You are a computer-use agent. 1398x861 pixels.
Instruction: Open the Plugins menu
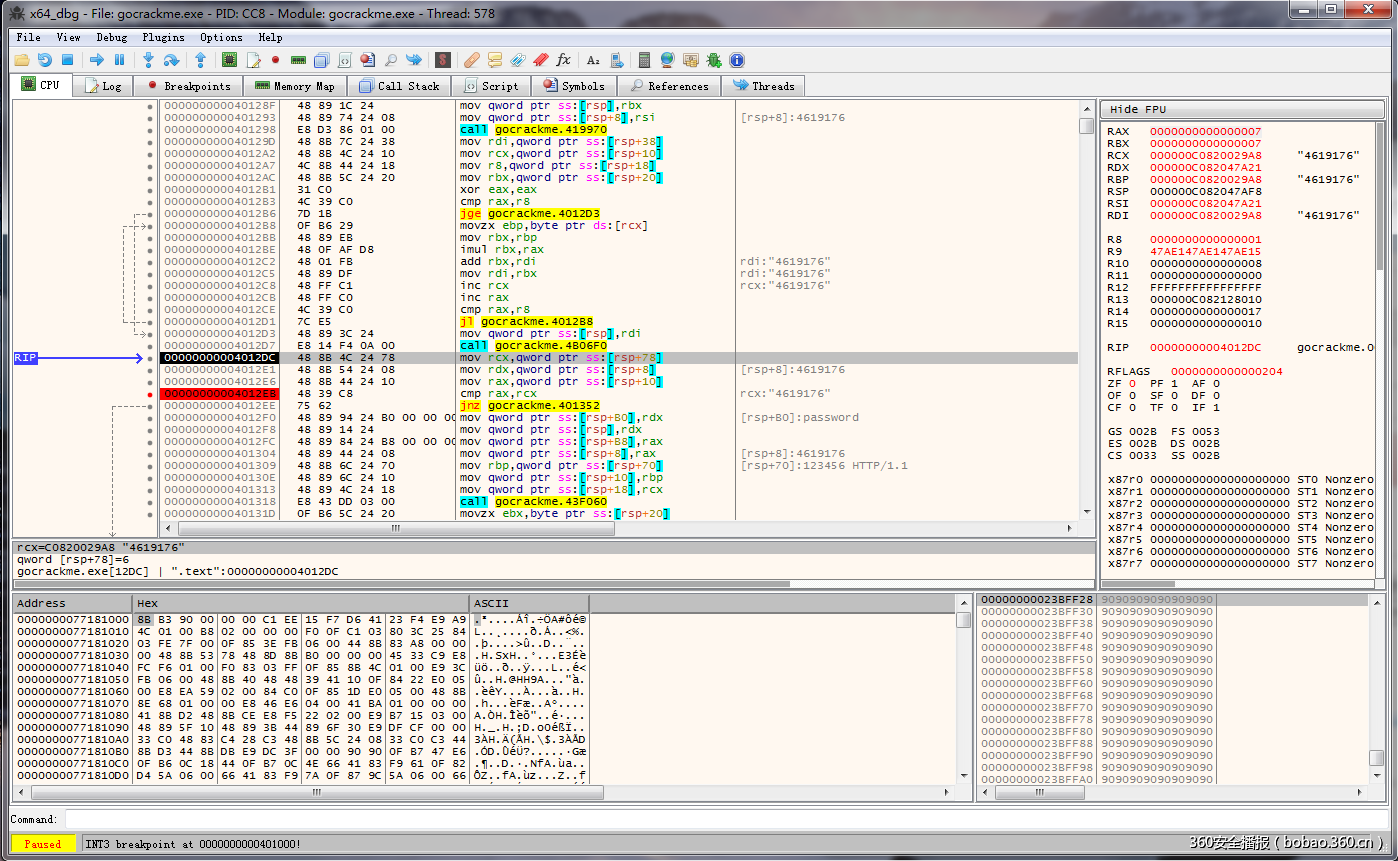point(163,37)
